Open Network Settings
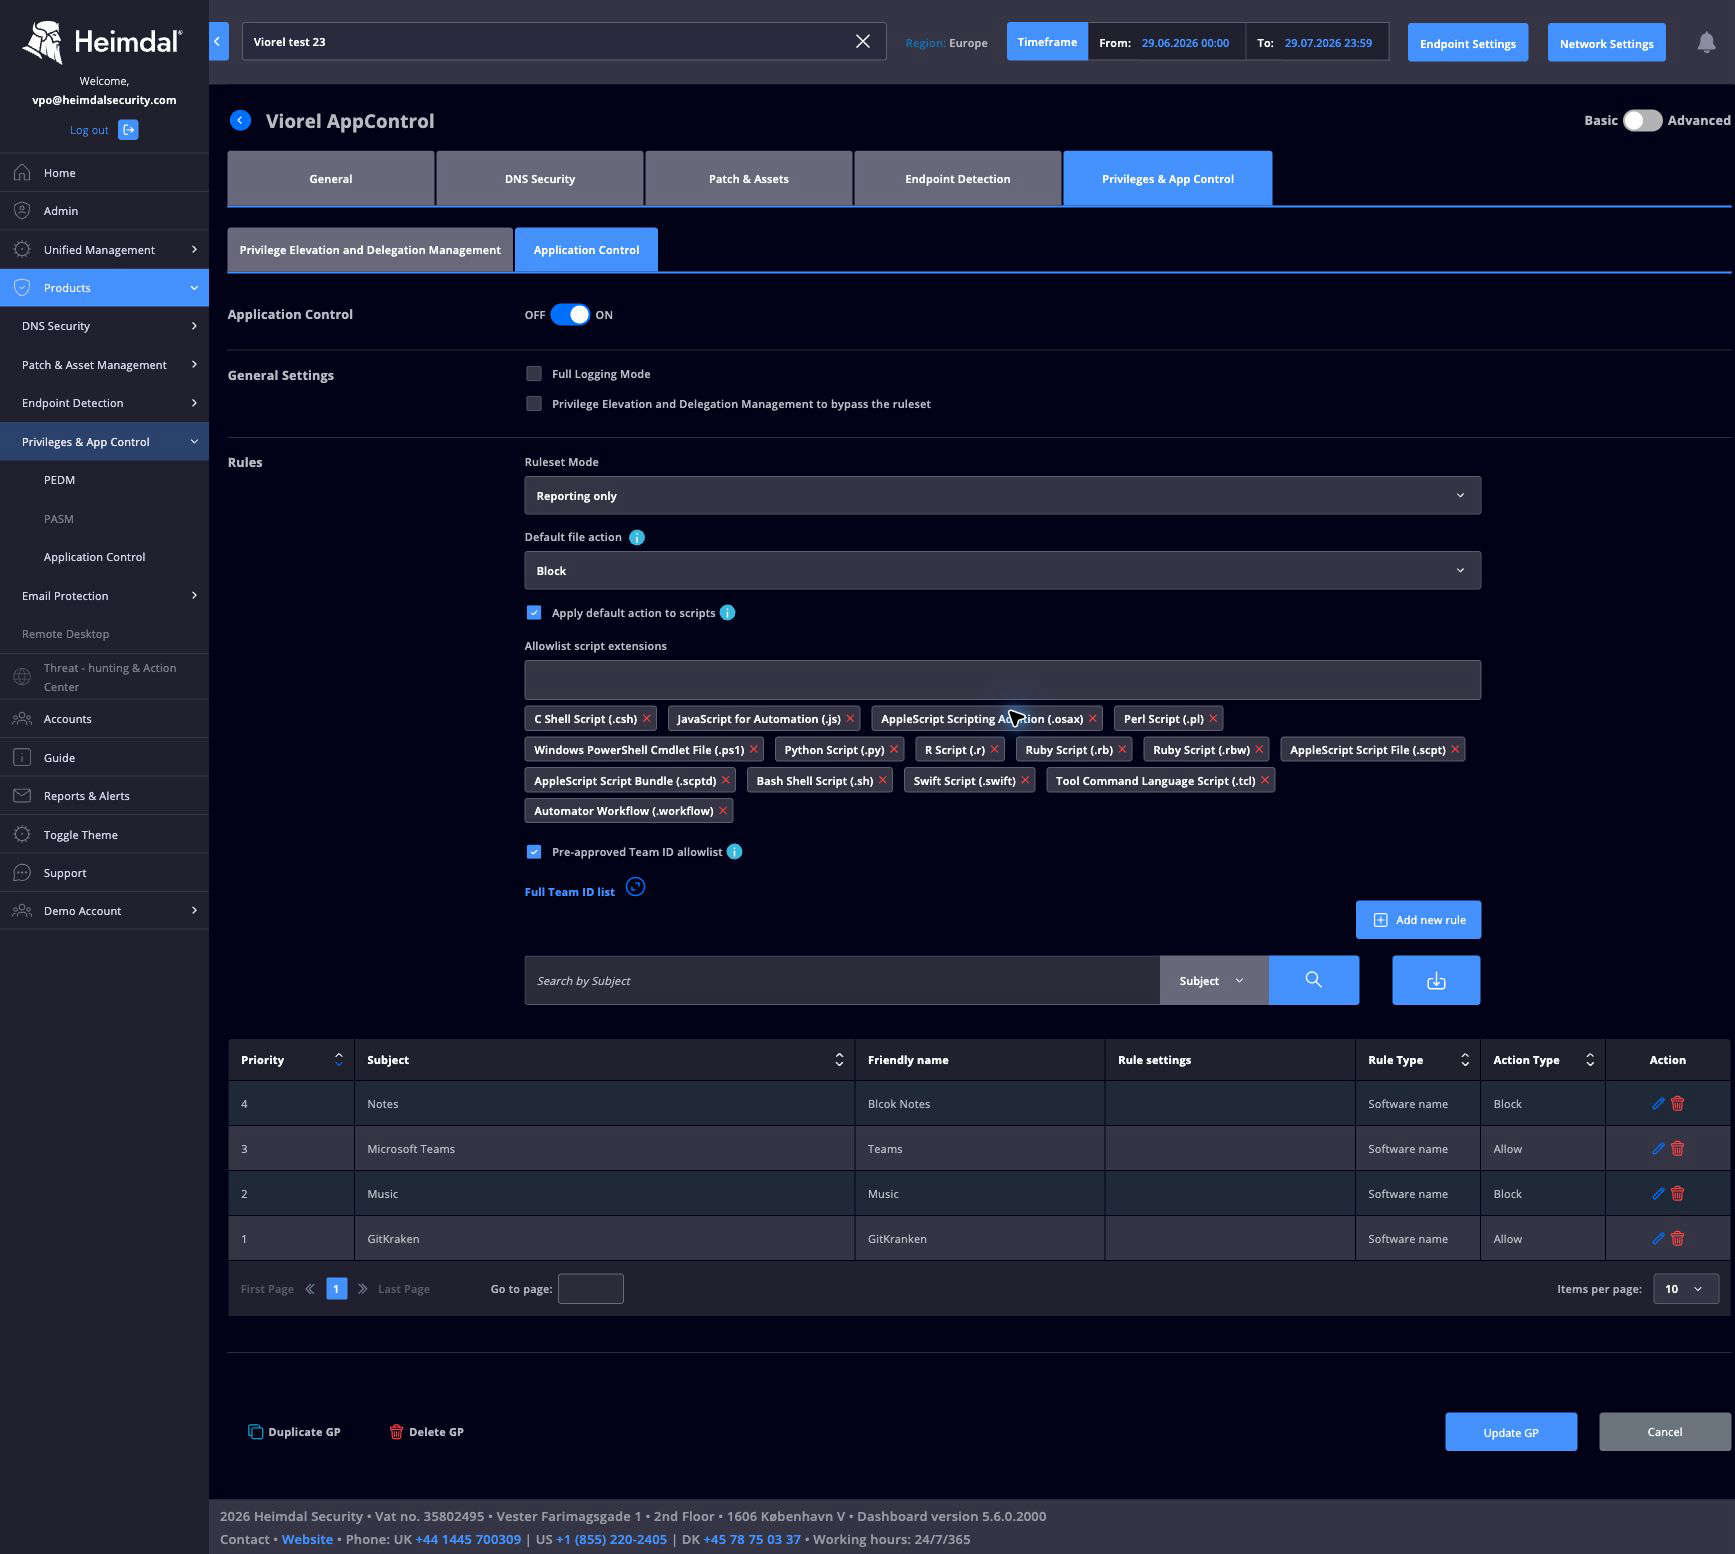1735x1554 pixels. (1607, 42)
